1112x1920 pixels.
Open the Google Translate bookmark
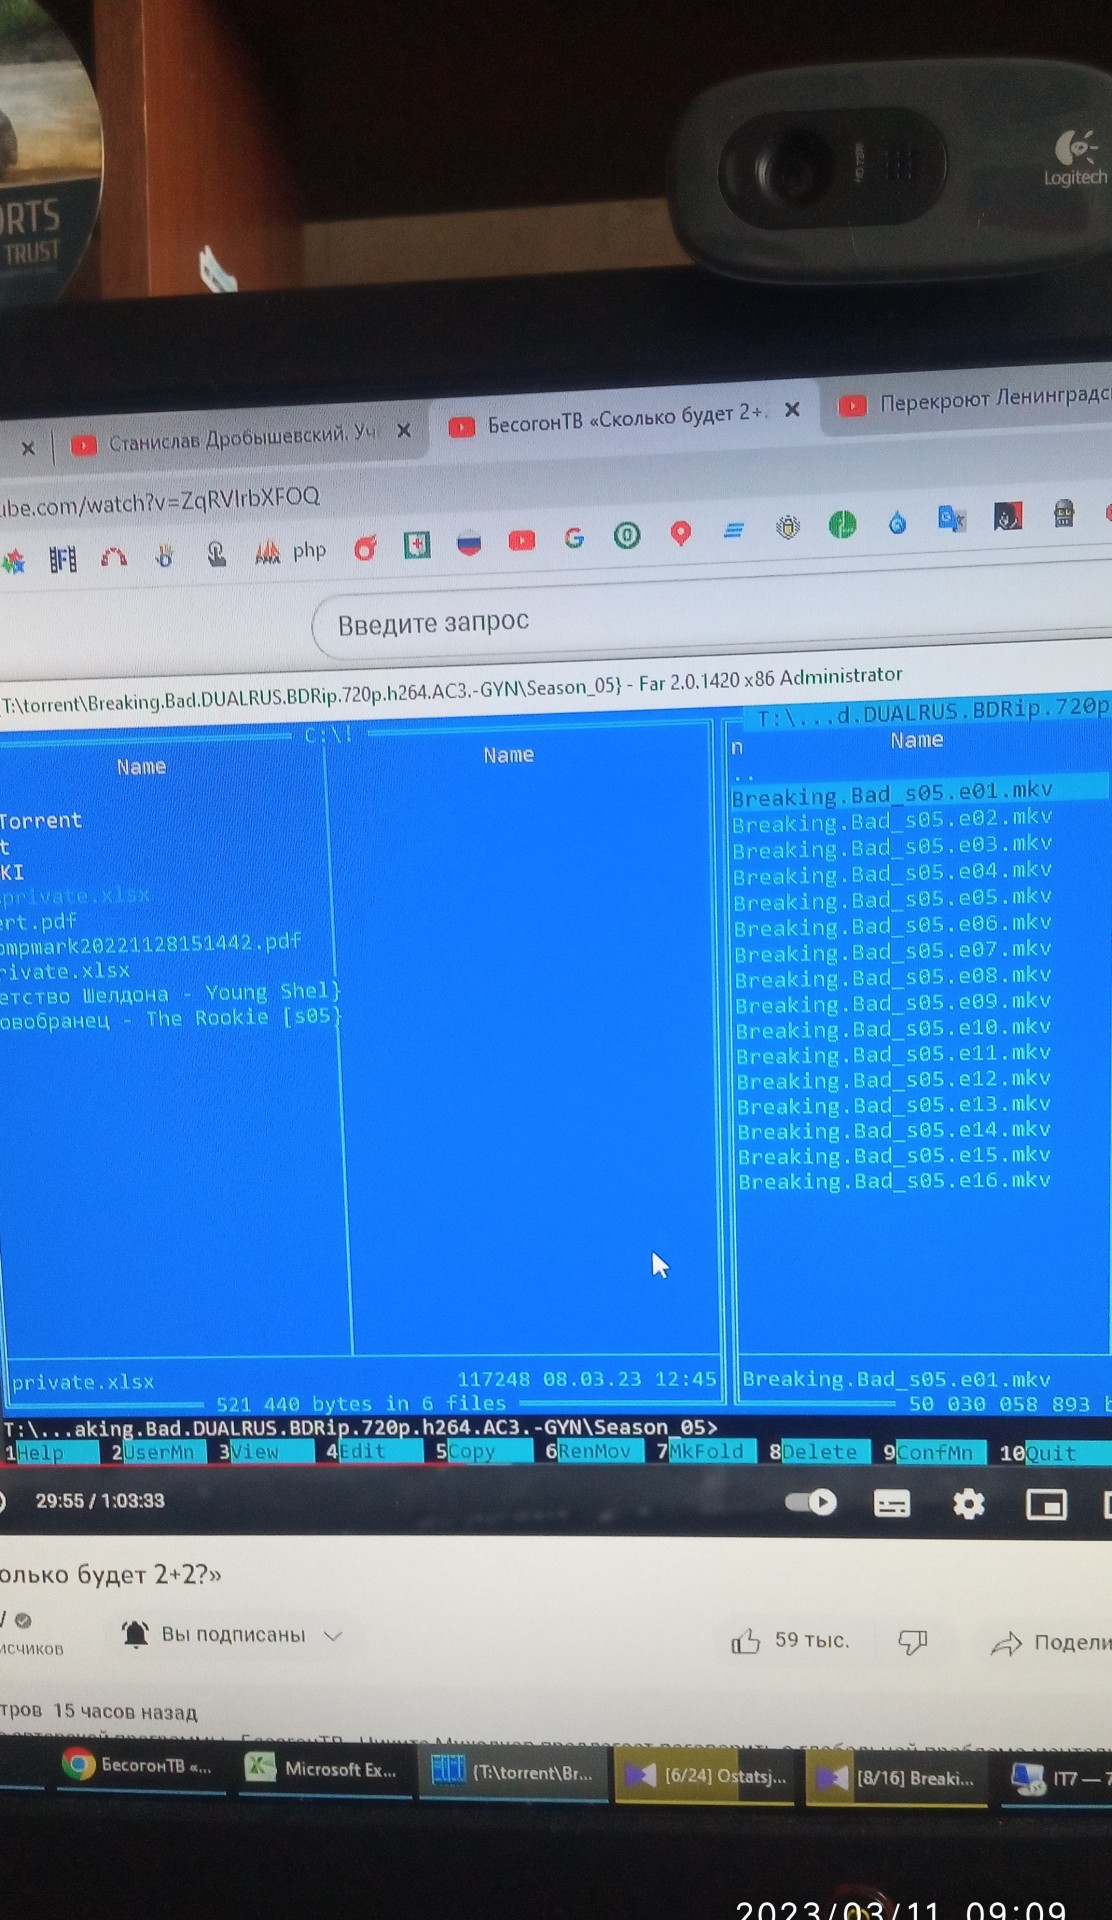click(950, 519)
